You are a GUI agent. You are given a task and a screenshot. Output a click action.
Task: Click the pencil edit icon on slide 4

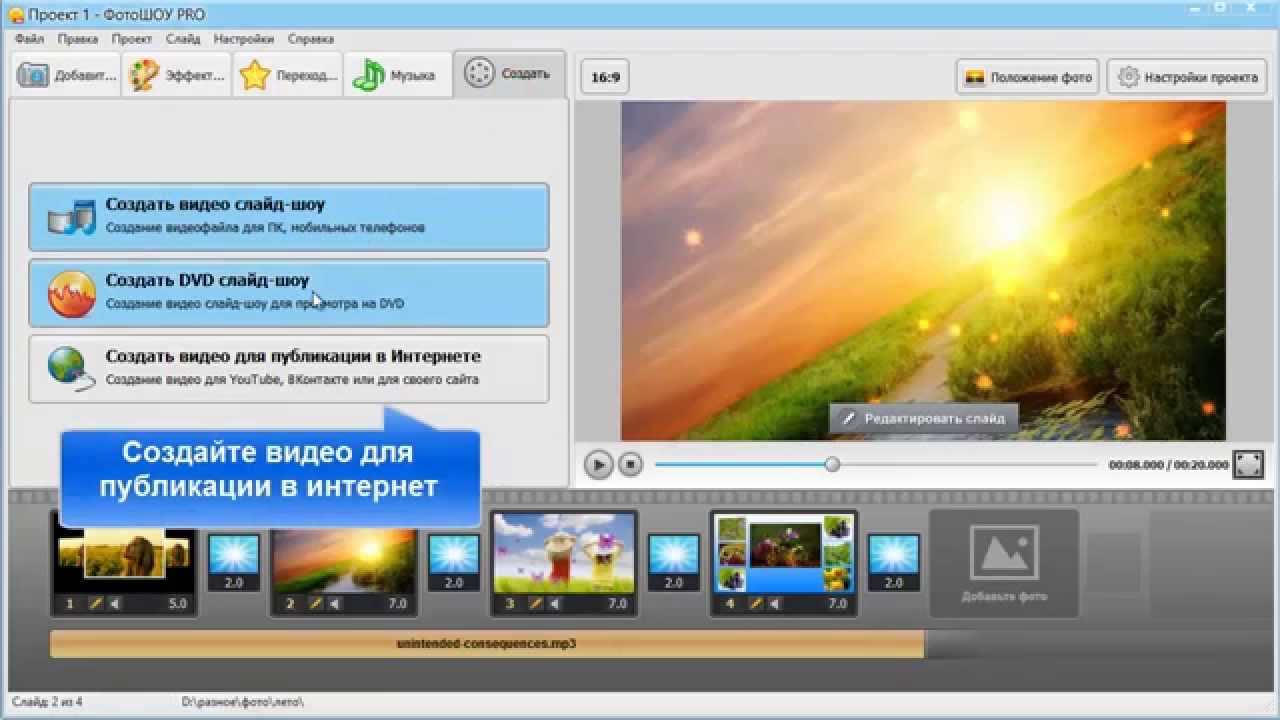click(x=755, y=604)
